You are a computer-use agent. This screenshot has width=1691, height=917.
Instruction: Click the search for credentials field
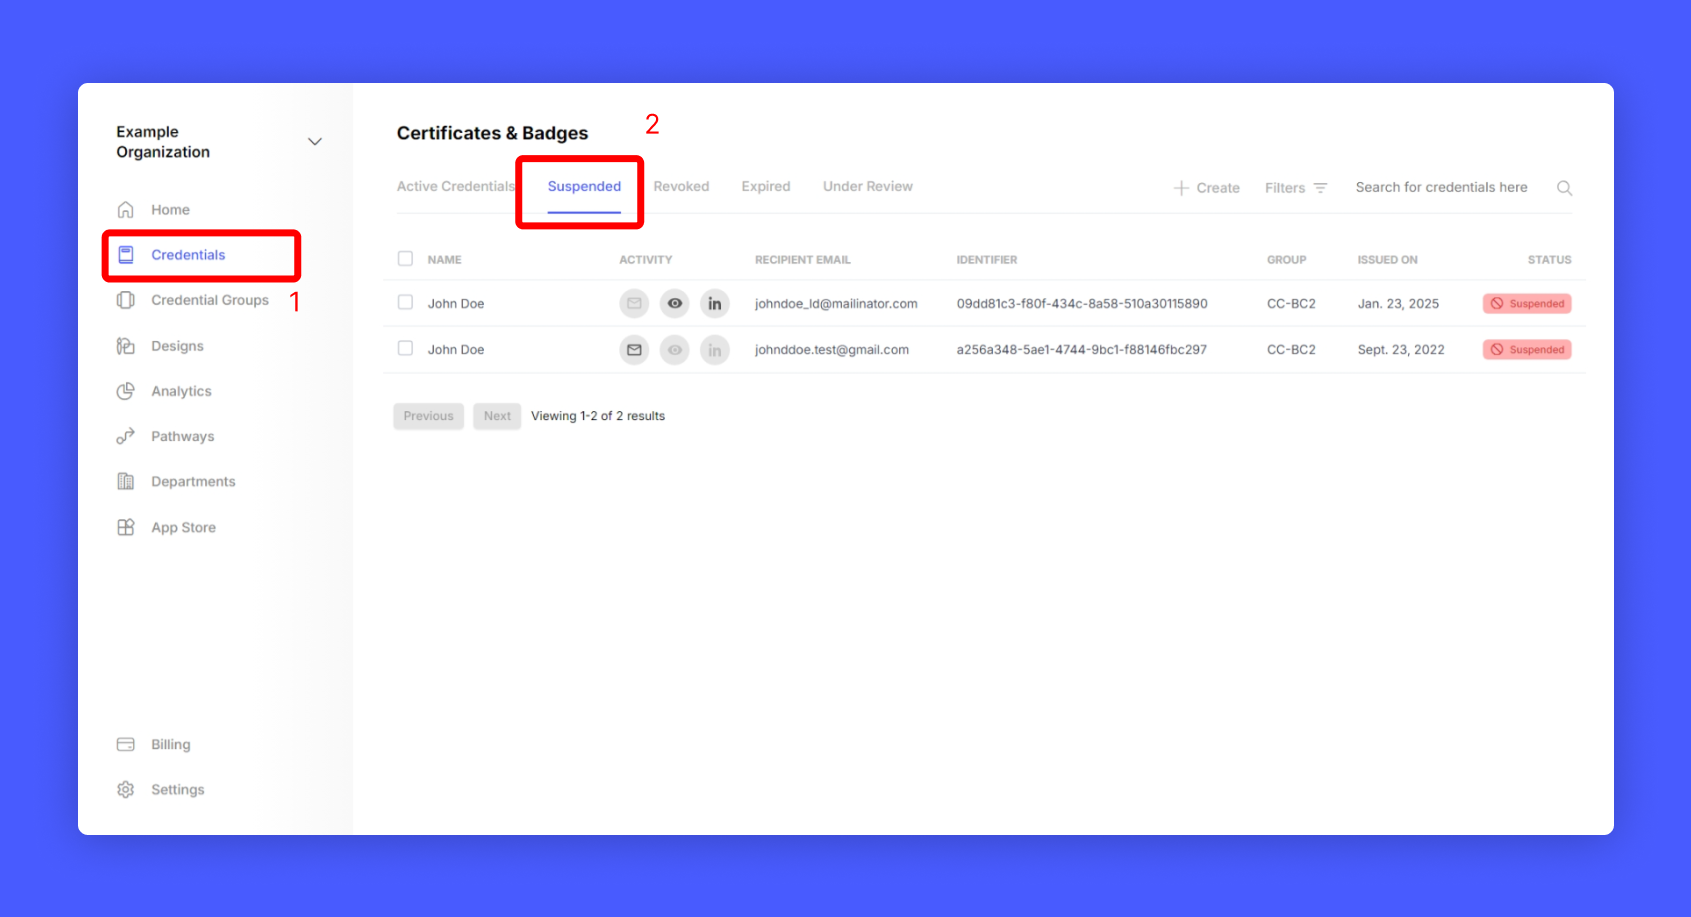1441,188
